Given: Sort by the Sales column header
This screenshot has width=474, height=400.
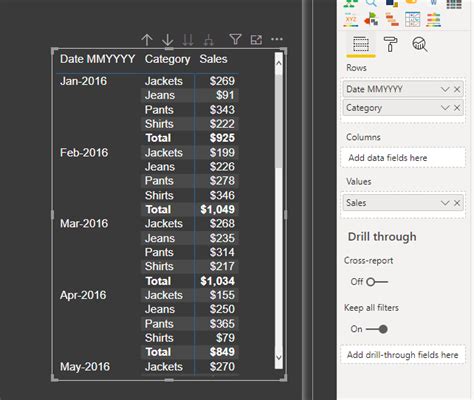Looking at the screenshot, I should tap(213, 59).
